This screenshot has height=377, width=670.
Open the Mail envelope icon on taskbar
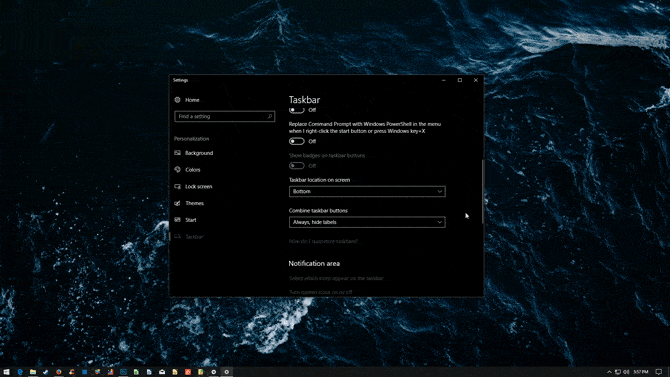(162, 372)
